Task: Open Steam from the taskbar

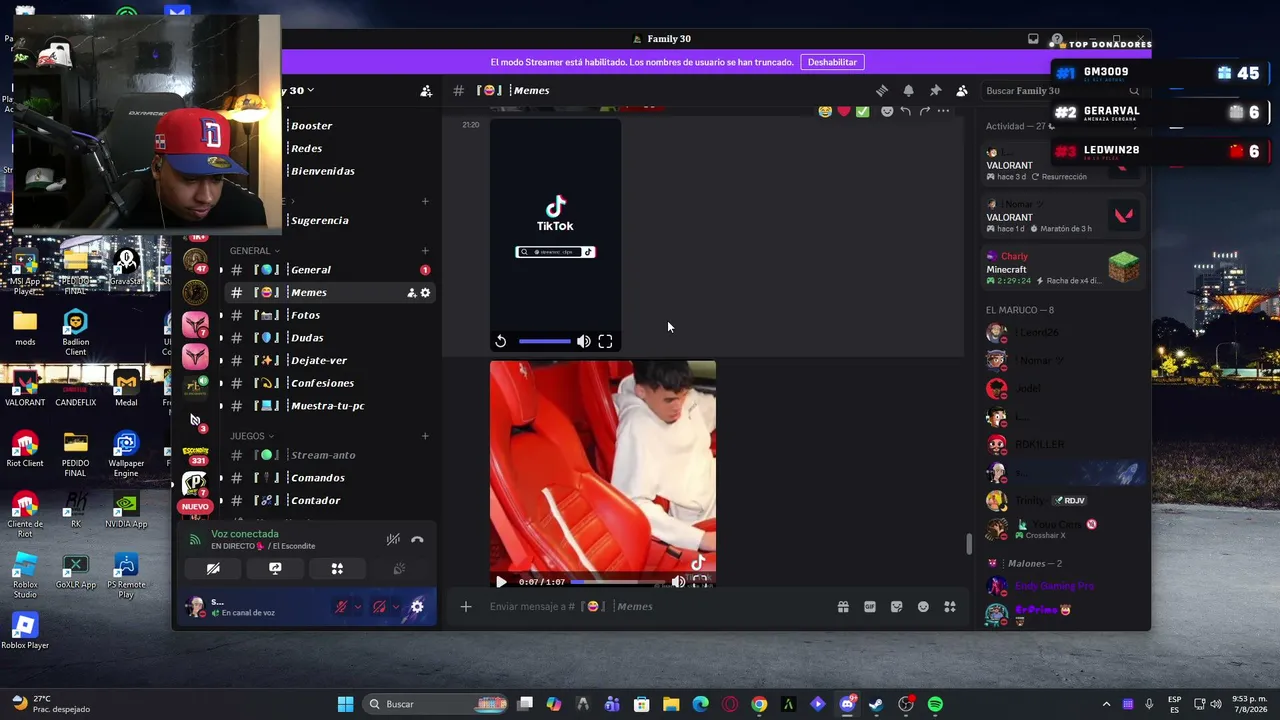Action: (x=876, y=704)
